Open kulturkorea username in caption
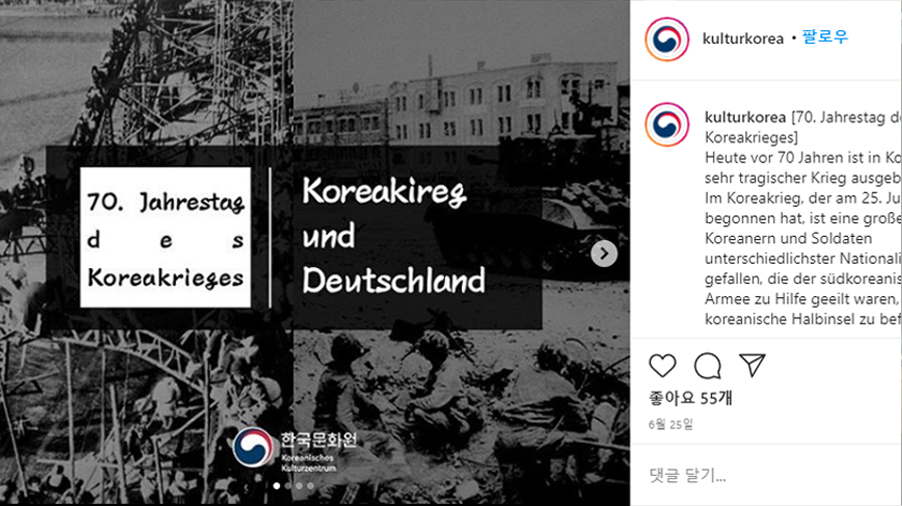Viewport: 902px width, 506px height. [x=745, y=117]
